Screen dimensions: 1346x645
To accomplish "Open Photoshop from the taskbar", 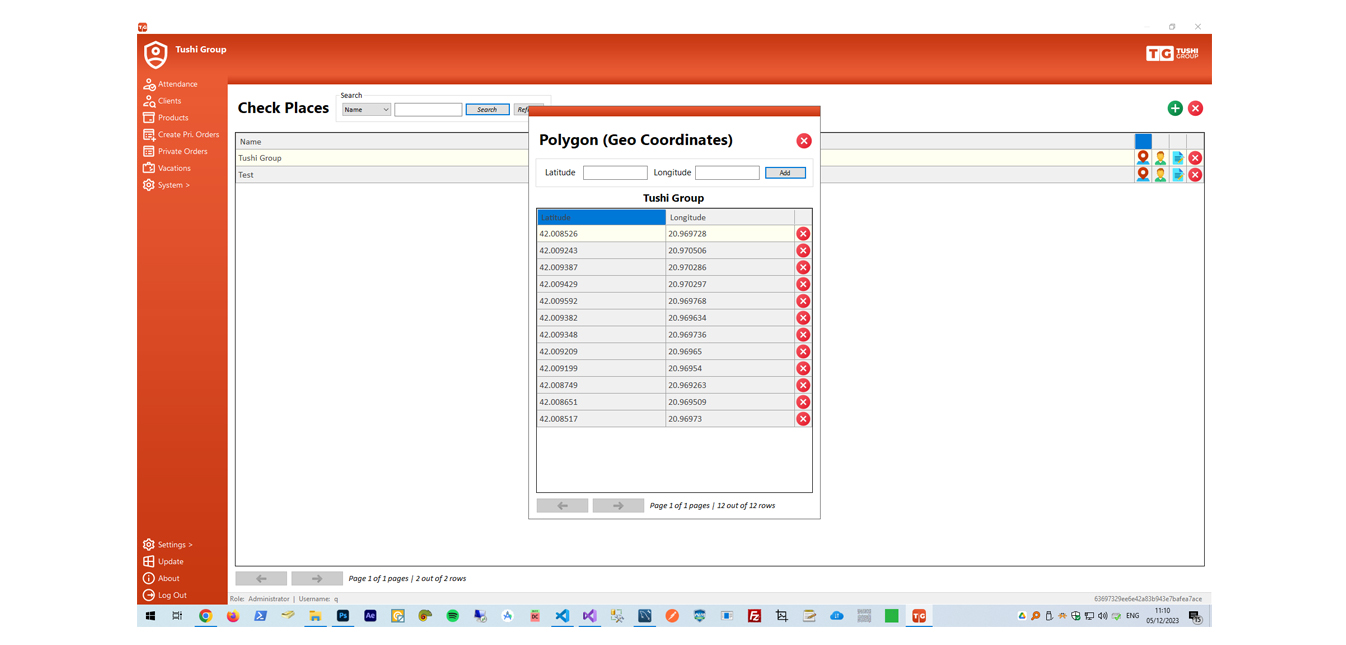I will tap(343, 616).
